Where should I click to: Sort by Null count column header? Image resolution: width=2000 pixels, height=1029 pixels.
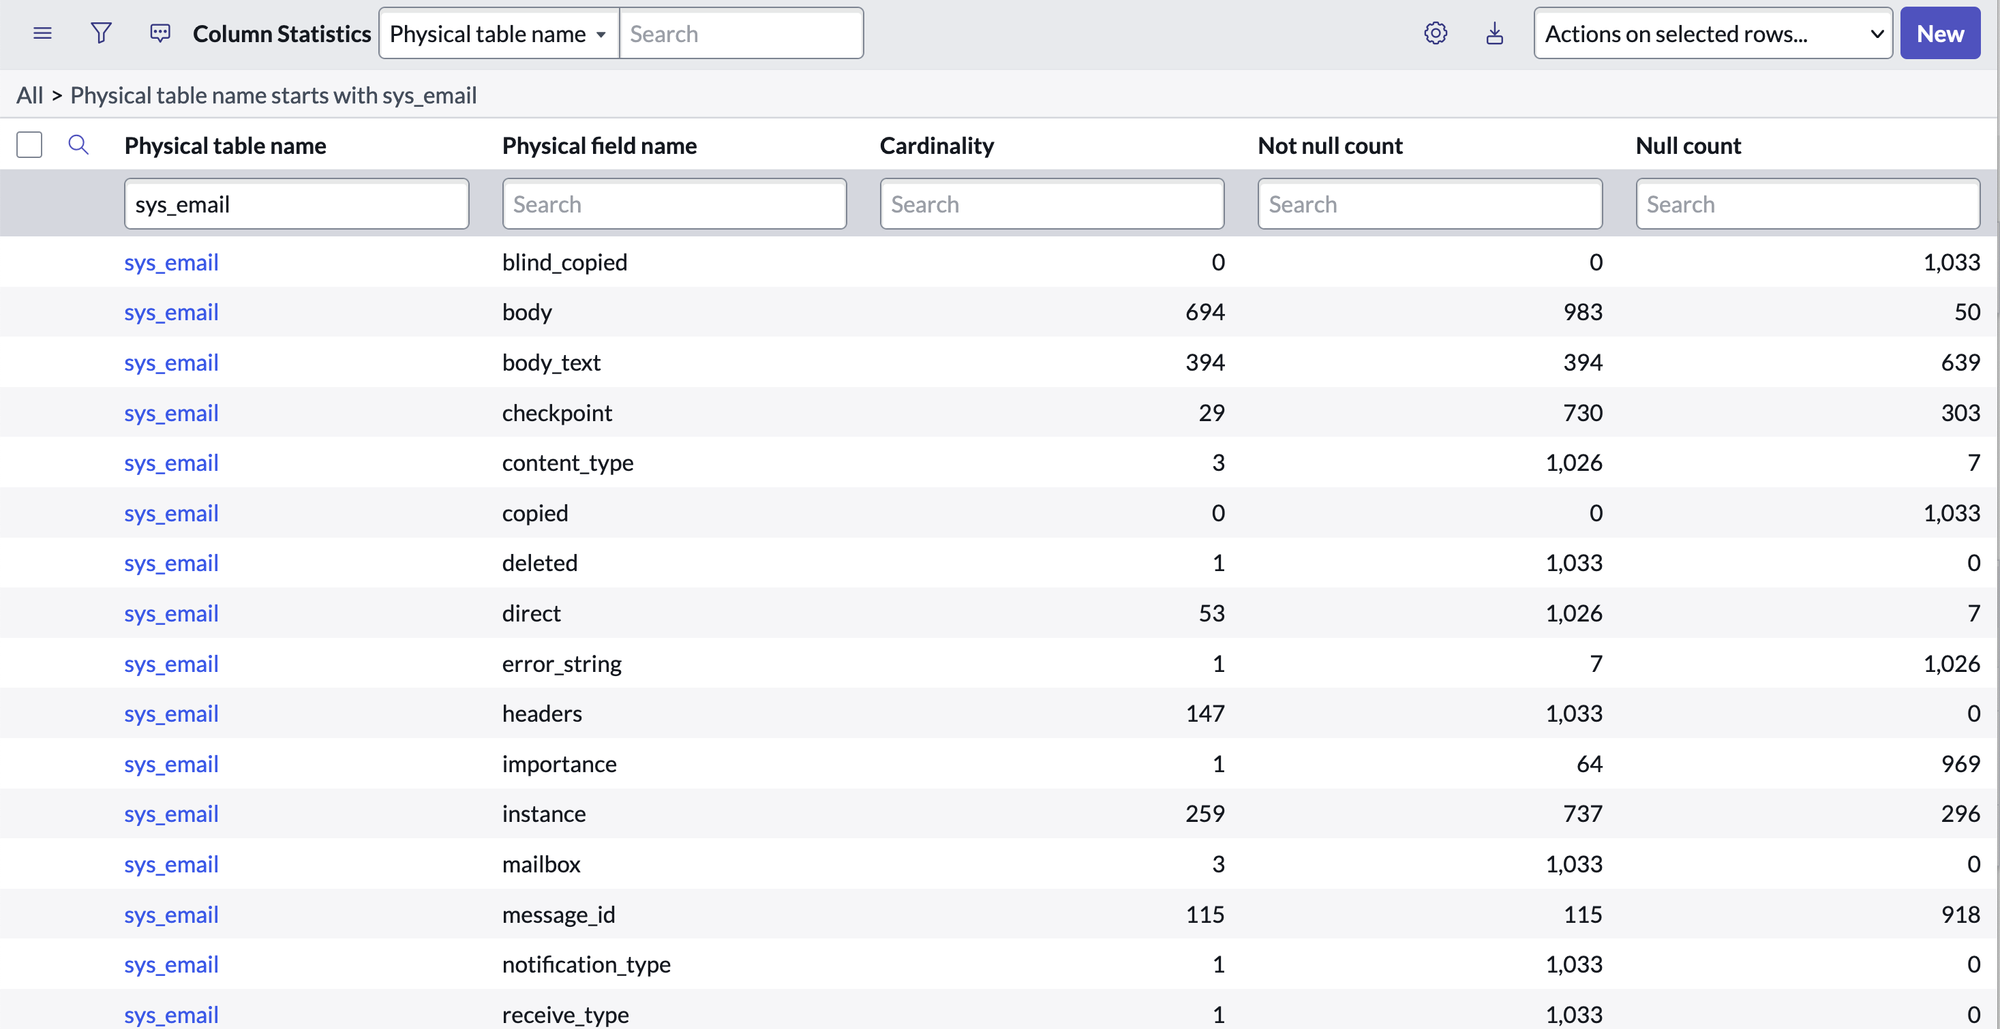pos(1688,146)
